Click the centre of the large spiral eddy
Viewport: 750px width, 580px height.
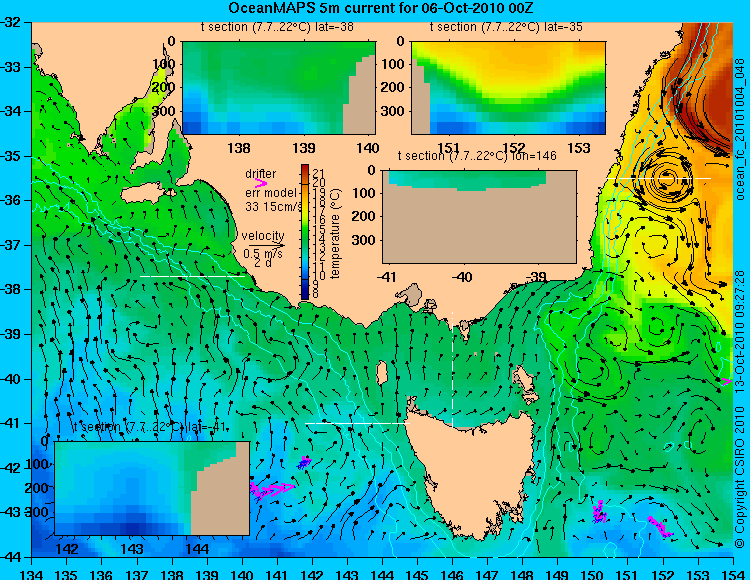point(668,179)
